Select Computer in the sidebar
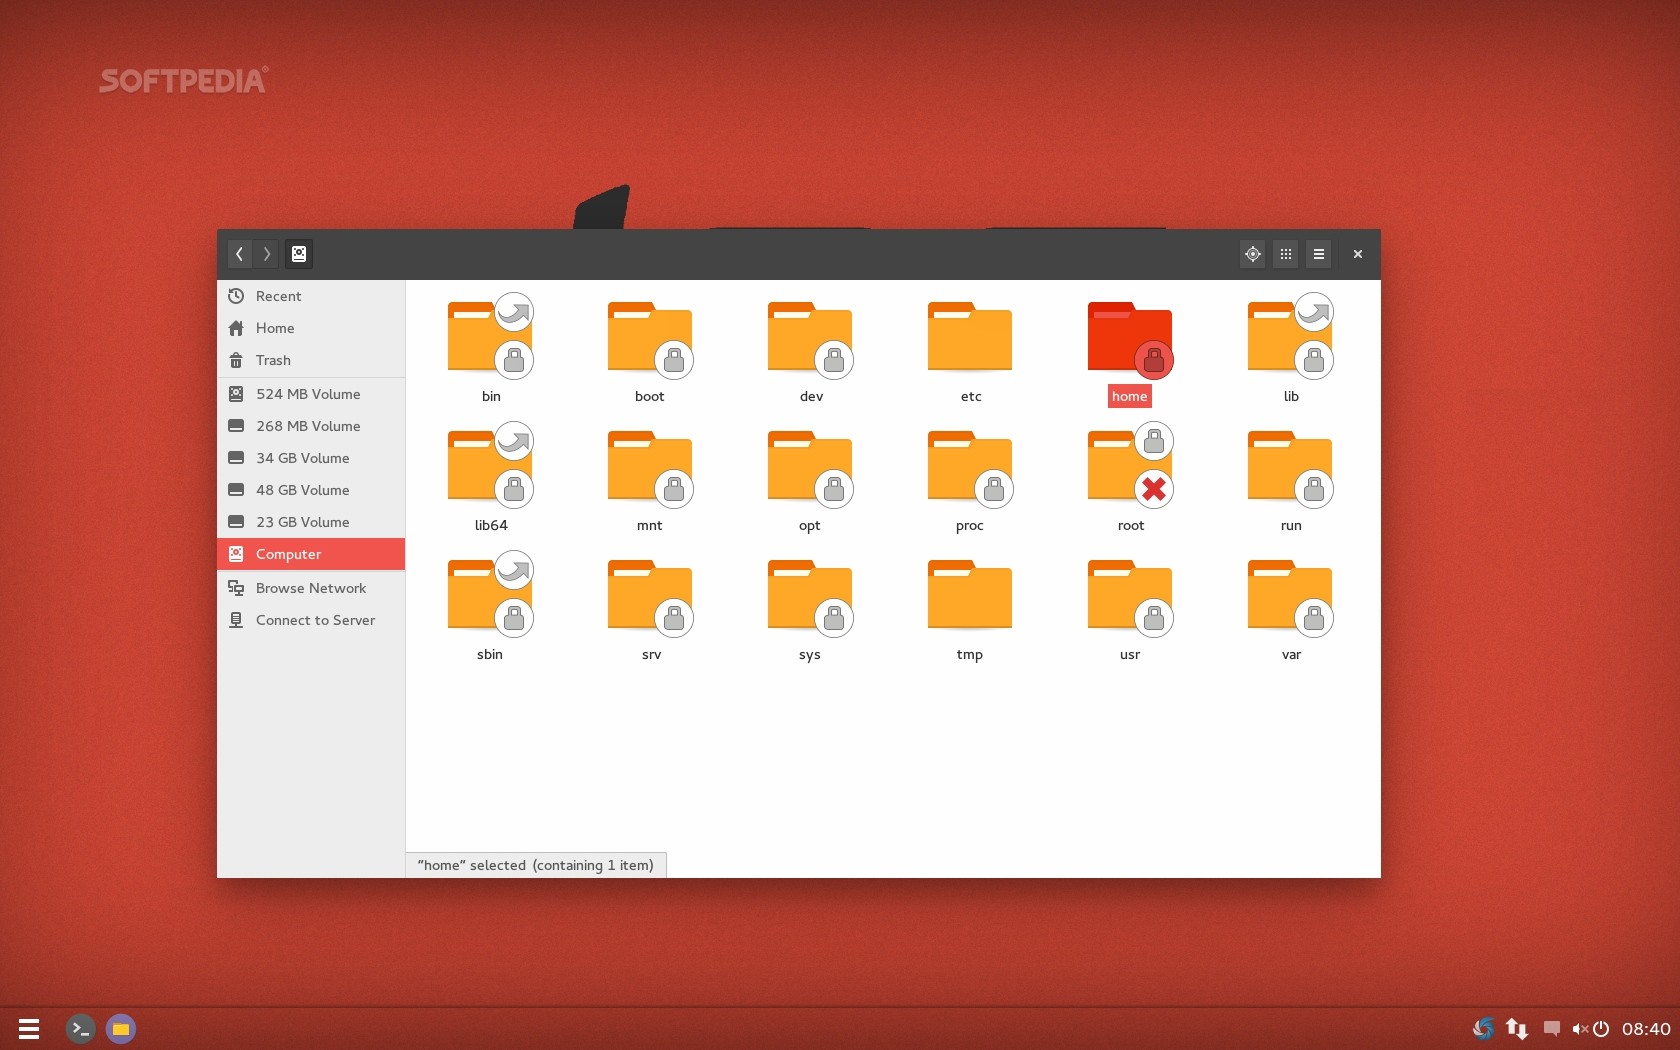 [x=311, y=554]
